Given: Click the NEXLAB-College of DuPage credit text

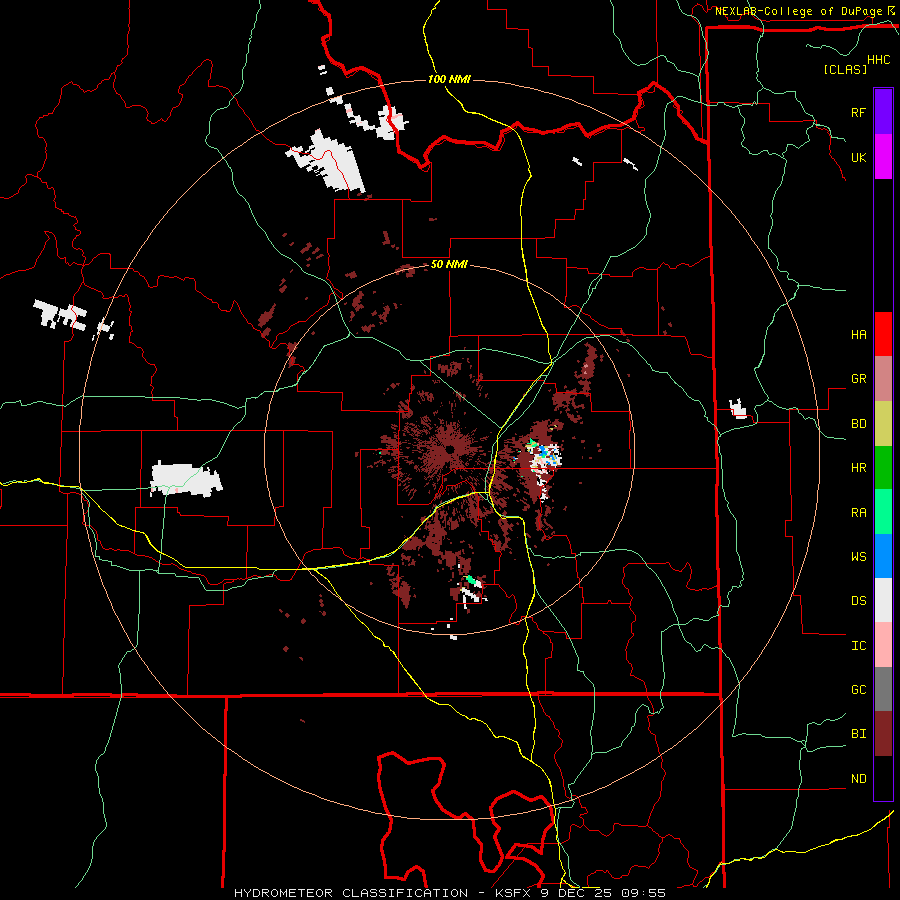Looking at the screenshot, I should [x=798, y=11].
